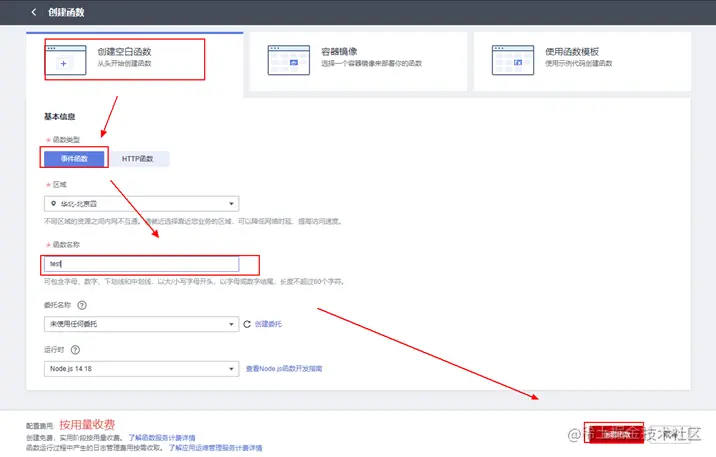The image size is (716, 457).
Task: Refresh the 委托 list with the reload icon
Action: coord(247,324)
